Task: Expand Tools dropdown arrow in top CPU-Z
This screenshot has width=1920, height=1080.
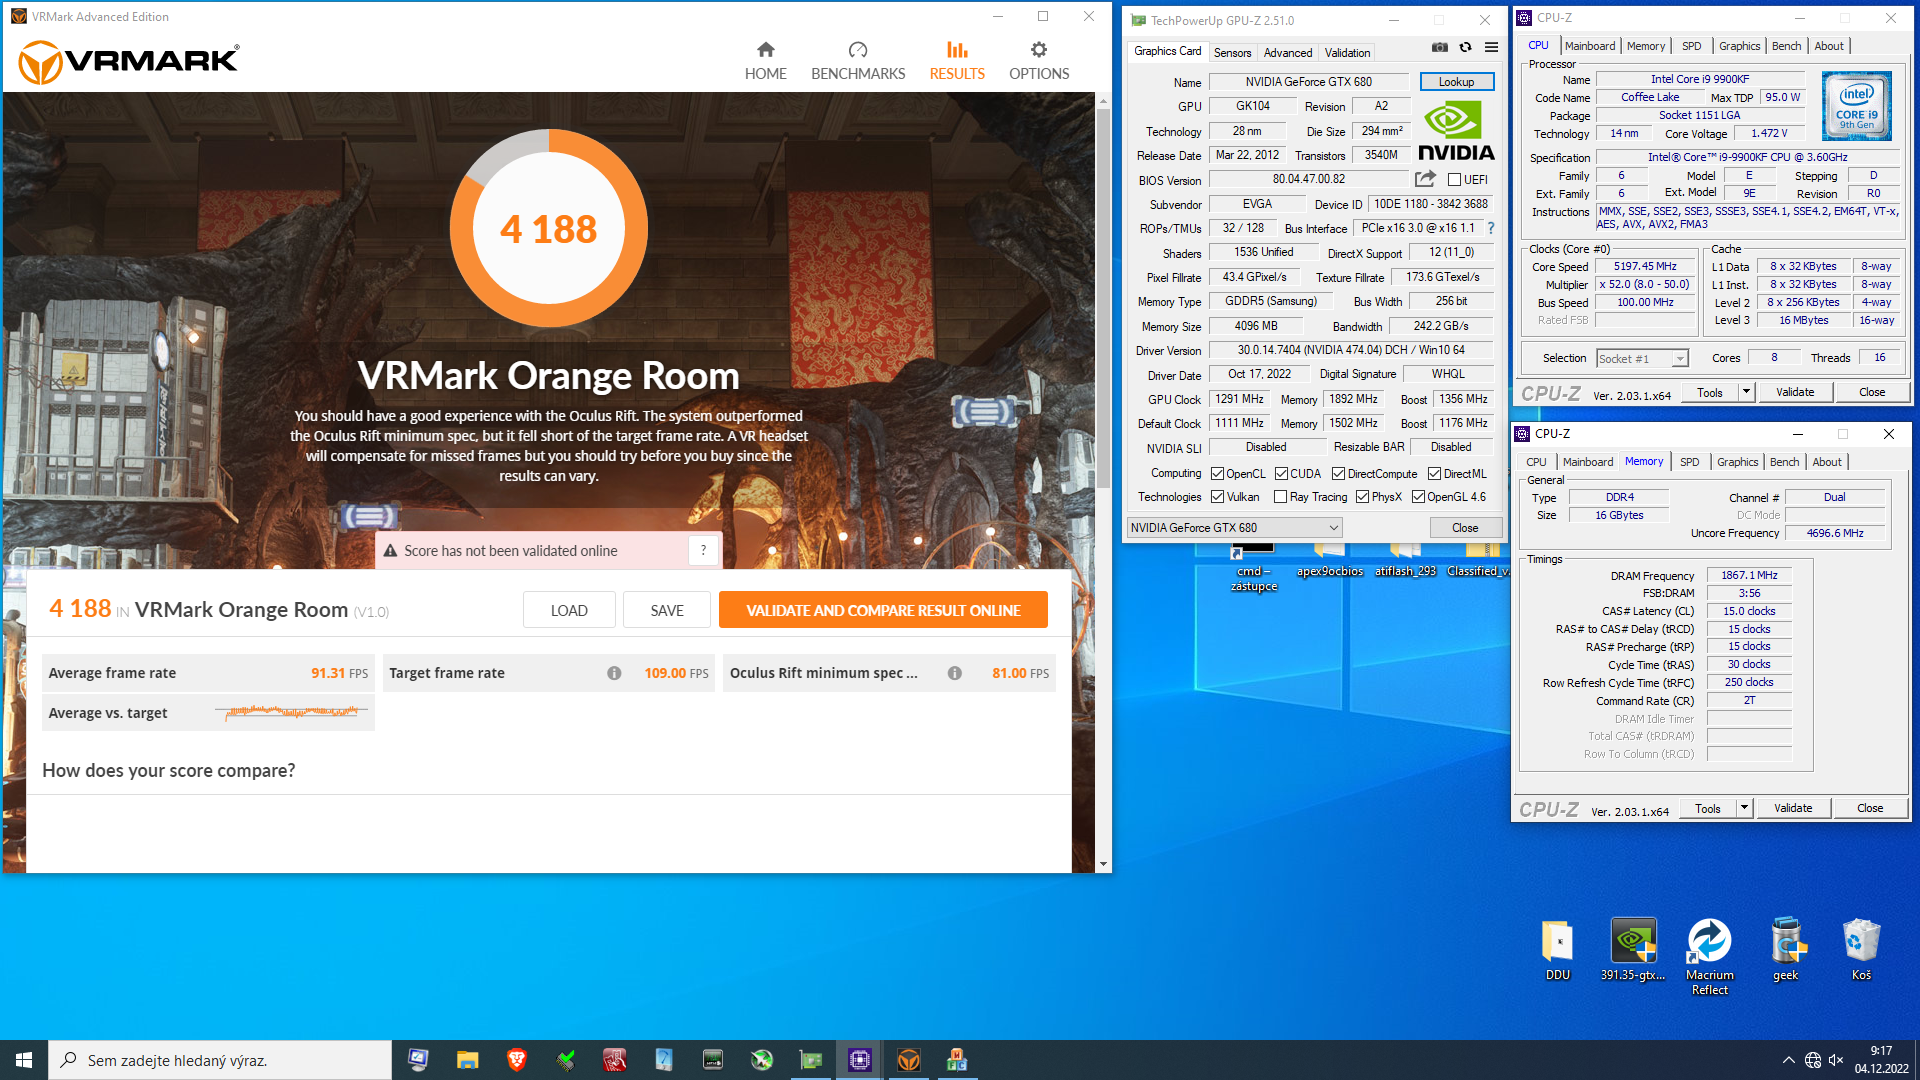Action: click(1746, 392)
